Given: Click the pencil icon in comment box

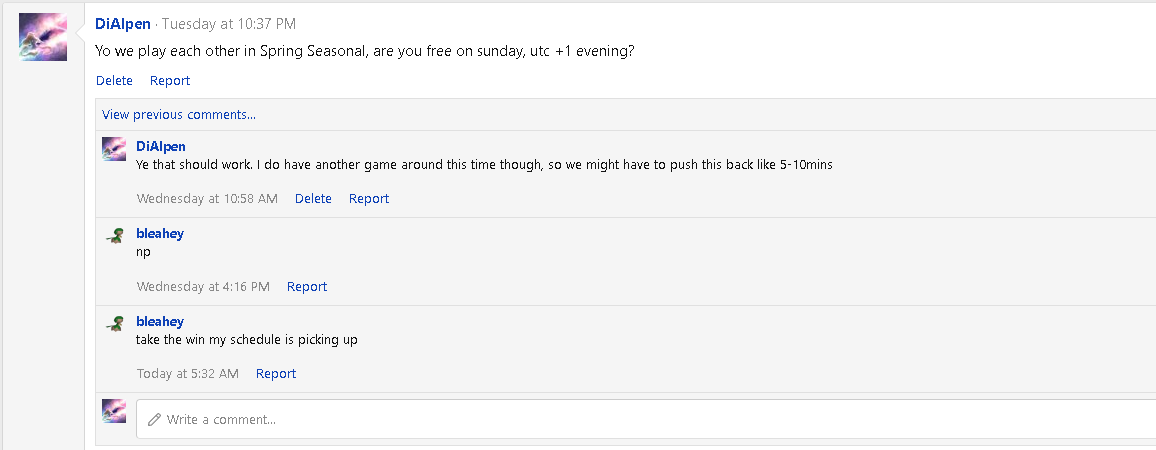Looking at the screenshot, I should pyautogui.click(x=154, y=419).
